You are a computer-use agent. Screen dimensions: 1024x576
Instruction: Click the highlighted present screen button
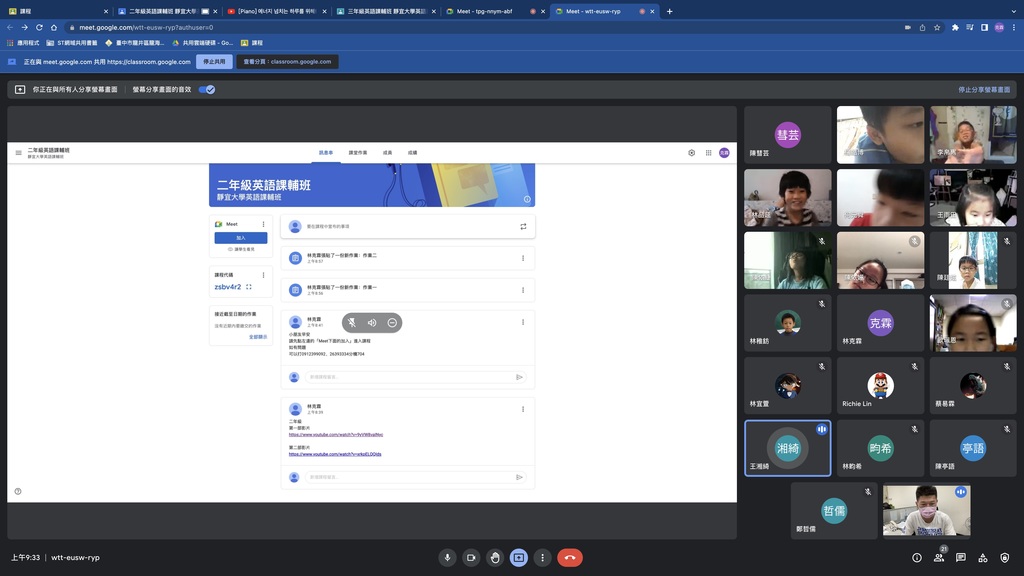click(x=519, y=558)
